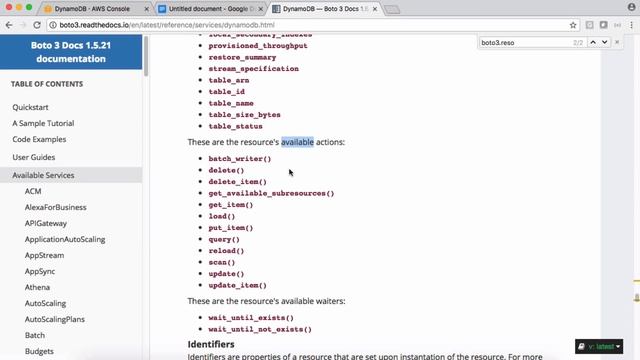Image resolution: width=640 pixels, height=360 pixels.
Task: Open the wait_until_exists() waiter link
Action: point(251,318)
